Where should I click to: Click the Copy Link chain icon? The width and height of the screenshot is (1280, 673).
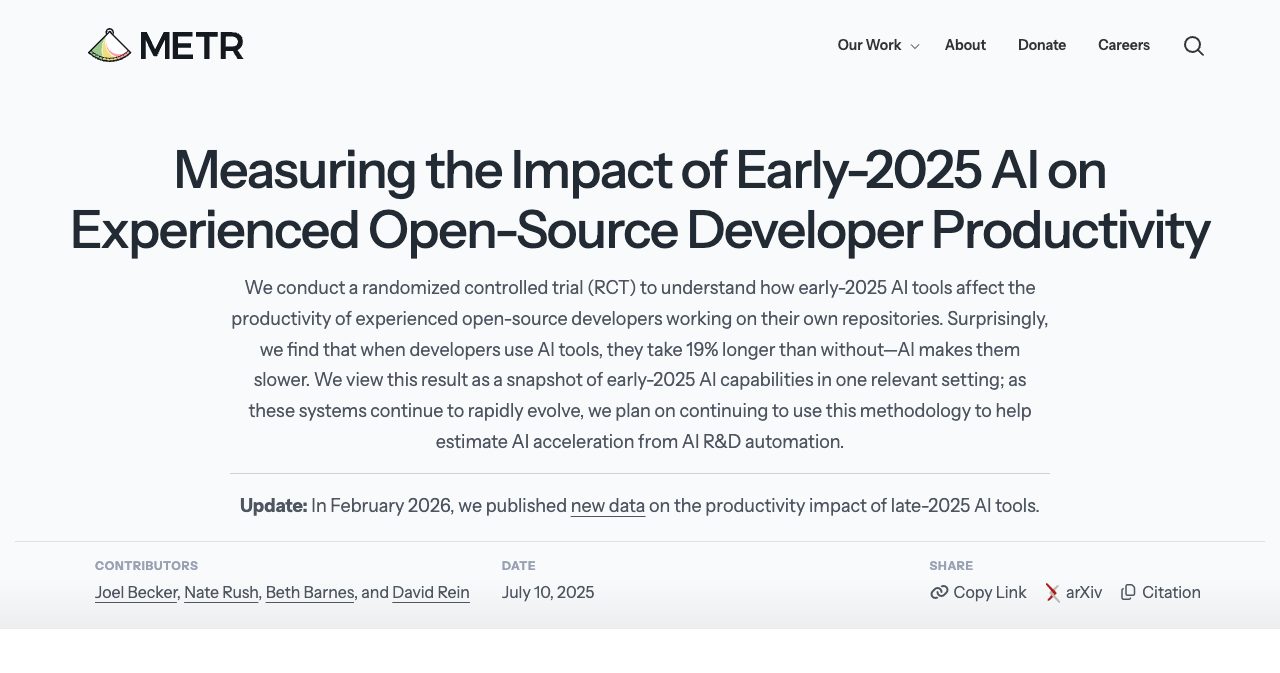939,592
